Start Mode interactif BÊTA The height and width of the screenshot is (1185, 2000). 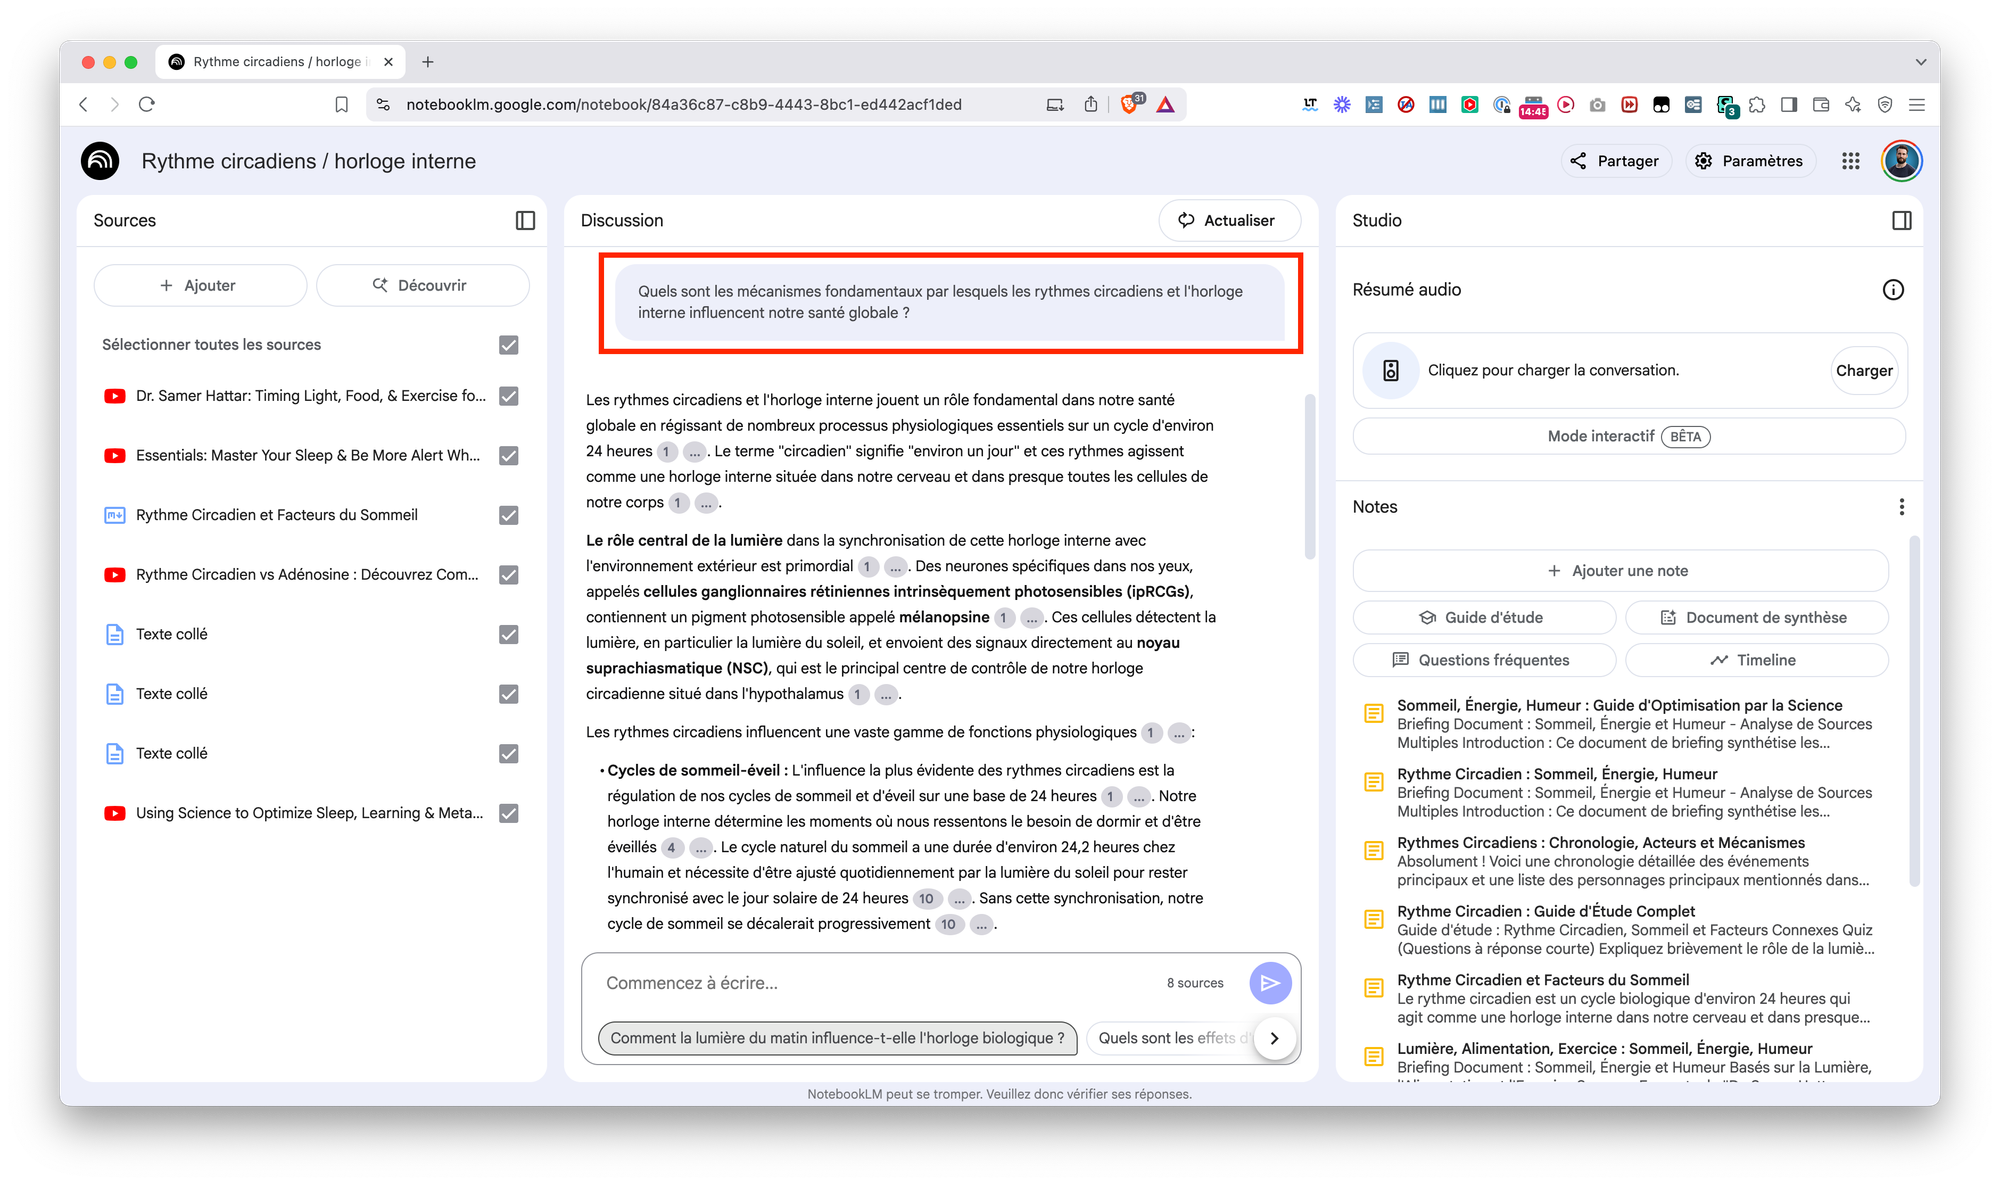[x=1629, y=436]
